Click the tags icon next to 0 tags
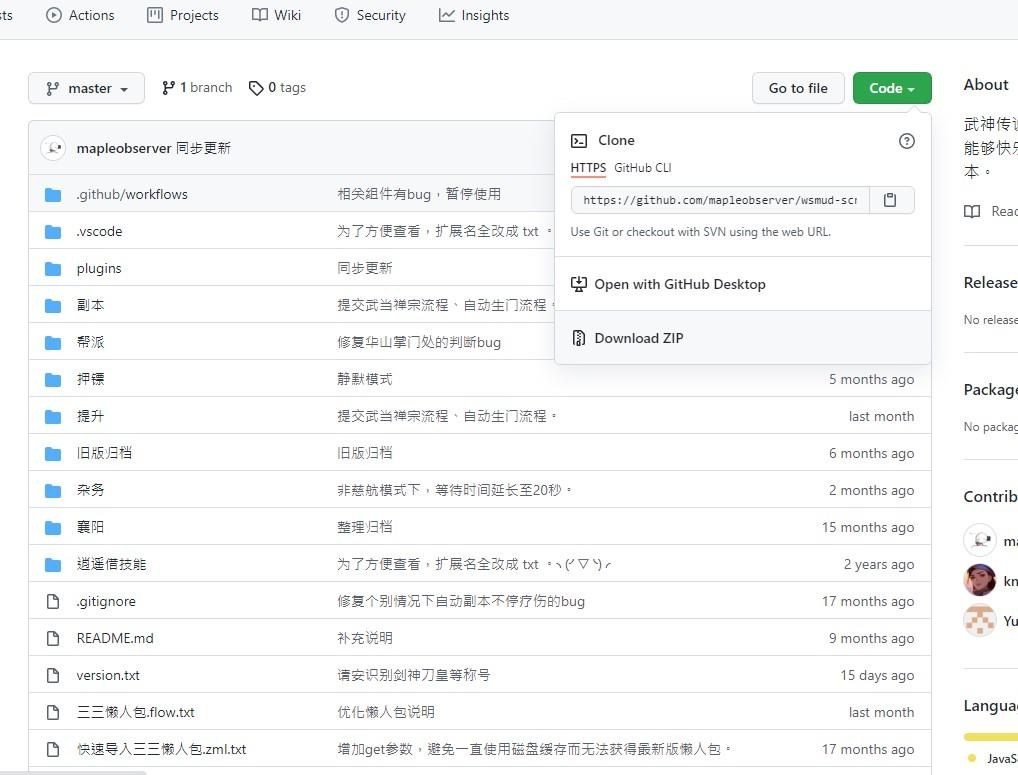This screenshot has width=1018, height=775. tap(256, 88)
